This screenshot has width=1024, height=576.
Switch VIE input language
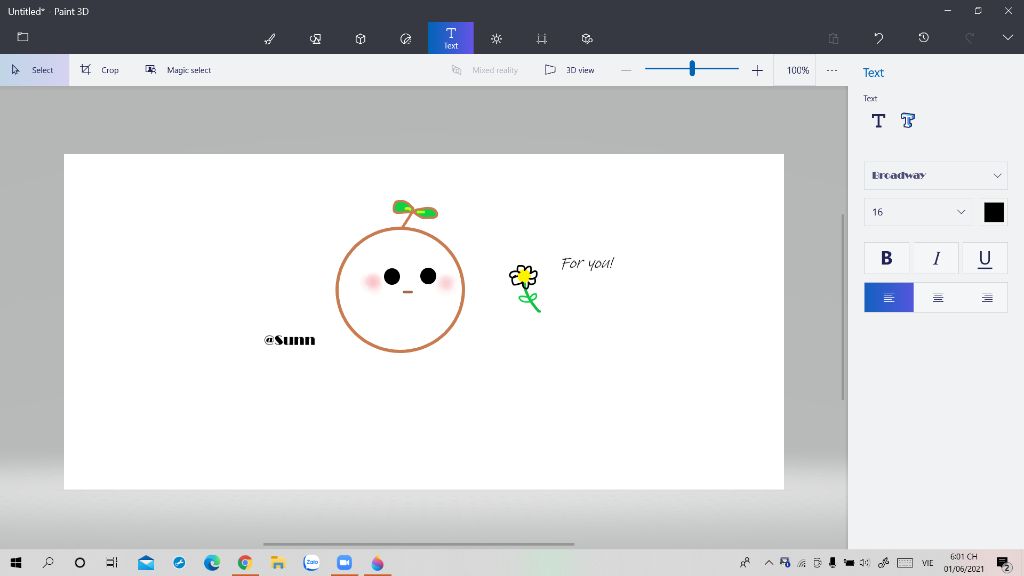click(927, 562)
